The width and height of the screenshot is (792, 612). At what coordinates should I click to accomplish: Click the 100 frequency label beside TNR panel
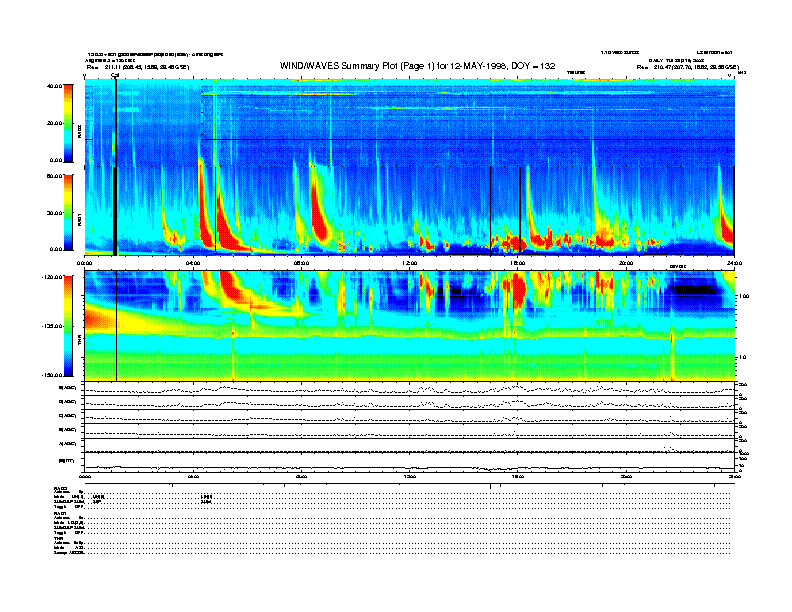(744, 296)
